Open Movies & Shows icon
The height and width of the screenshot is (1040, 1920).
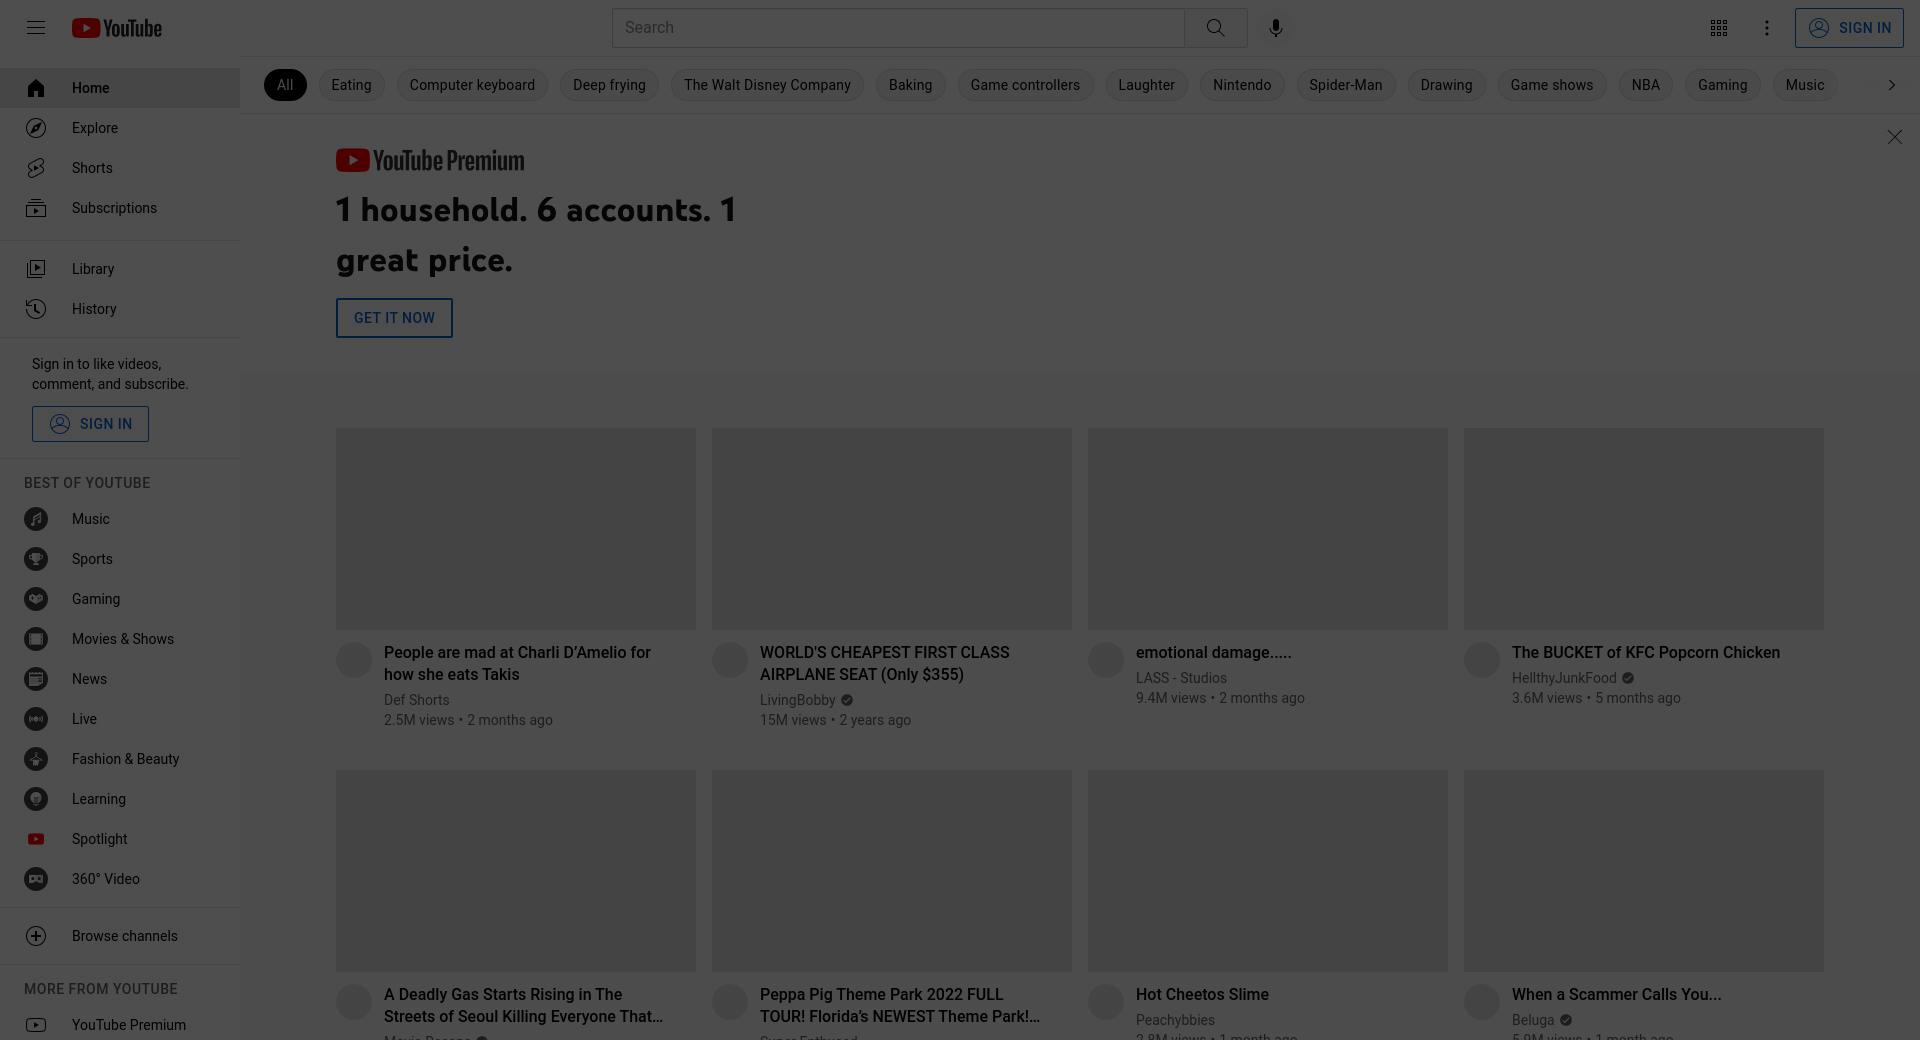(x=36, y=639)
